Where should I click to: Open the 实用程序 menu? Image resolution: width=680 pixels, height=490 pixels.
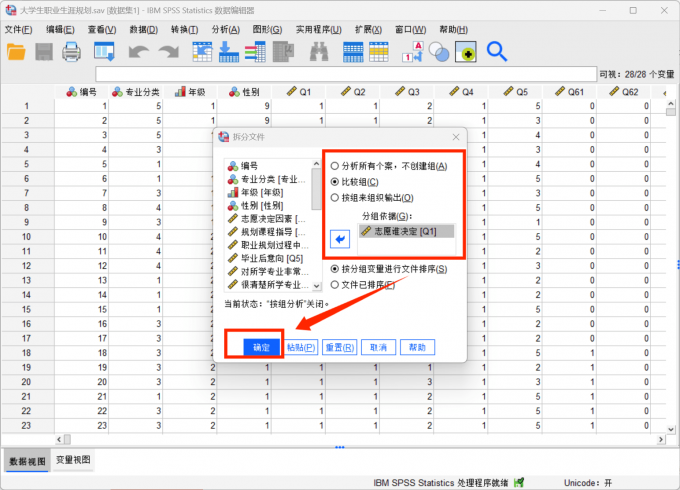319,29
